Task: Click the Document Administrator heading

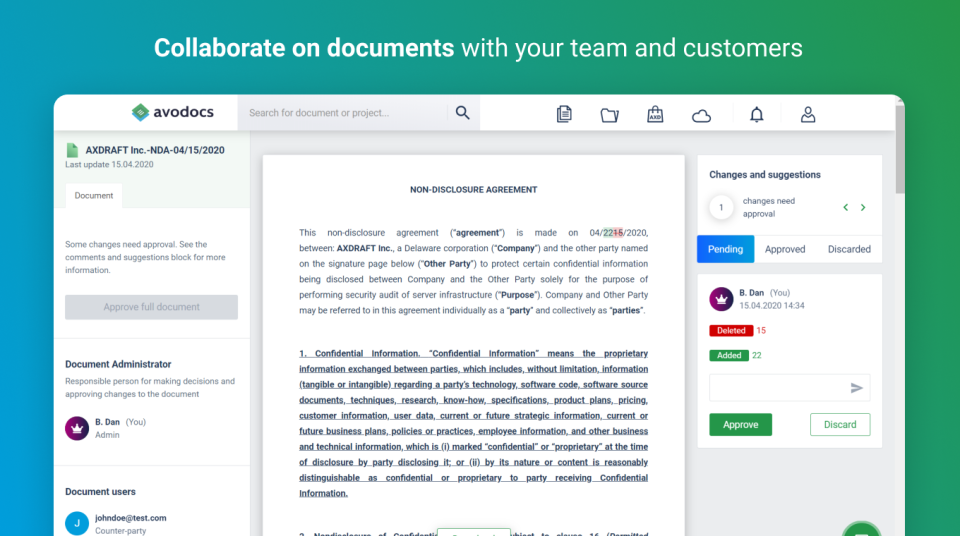Action: [x=118, y=364]
